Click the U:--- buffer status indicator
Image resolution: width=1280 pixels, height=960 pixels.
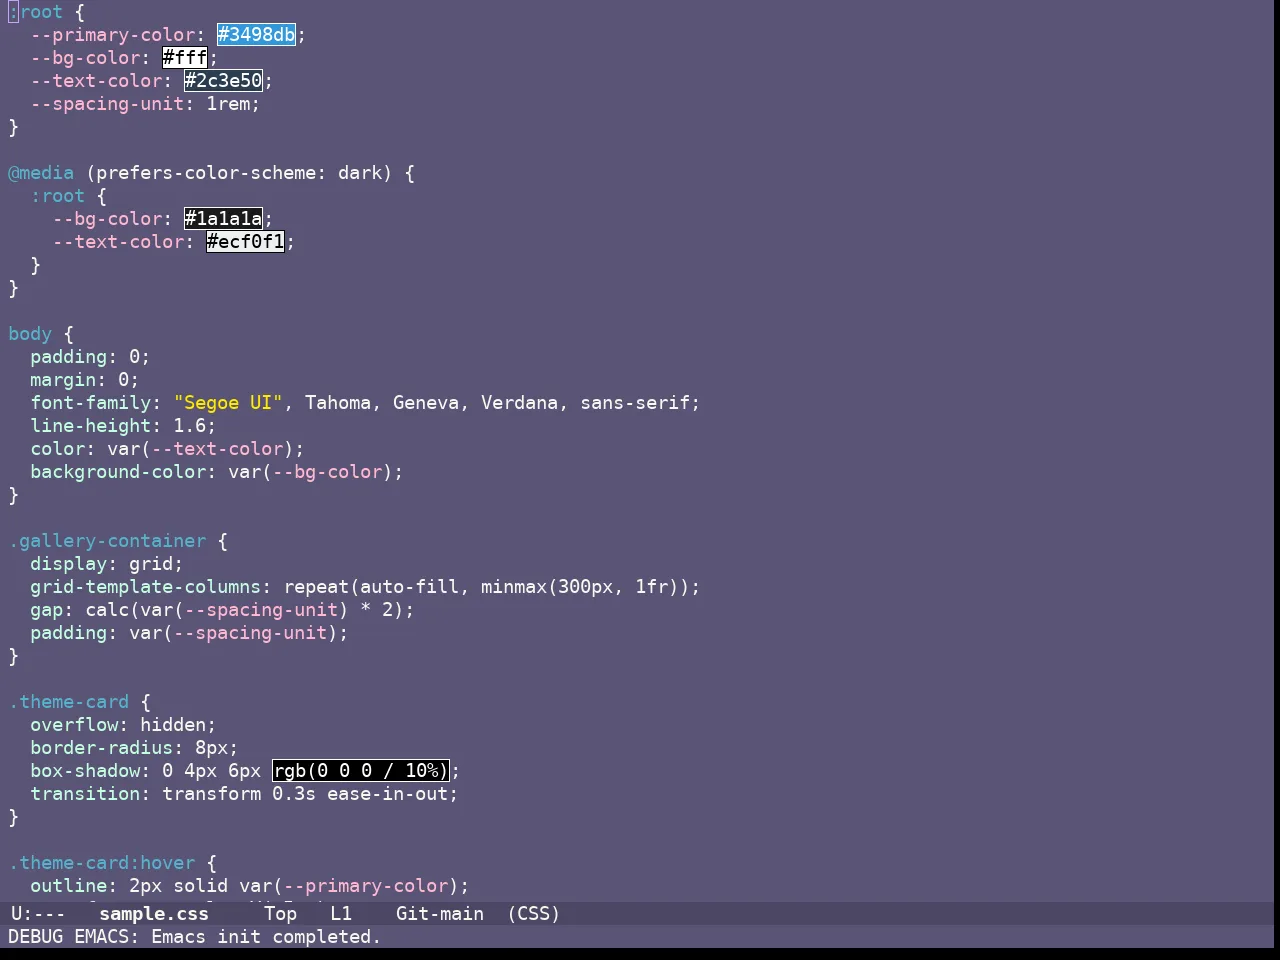[x=38, y=914]
